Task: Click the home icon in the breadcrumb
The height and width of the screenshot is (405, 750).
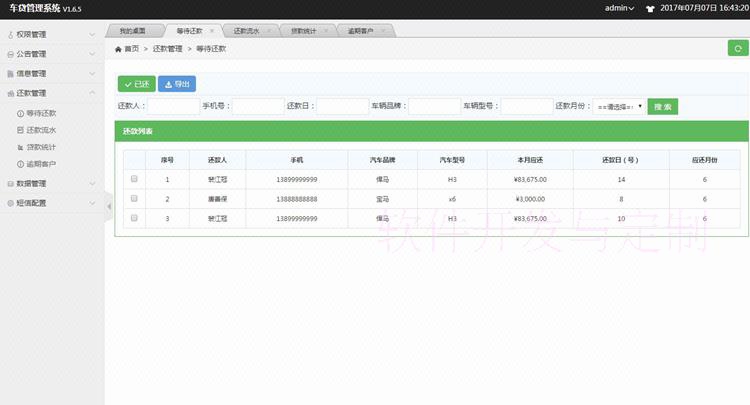Action: [x=118, y=49]
